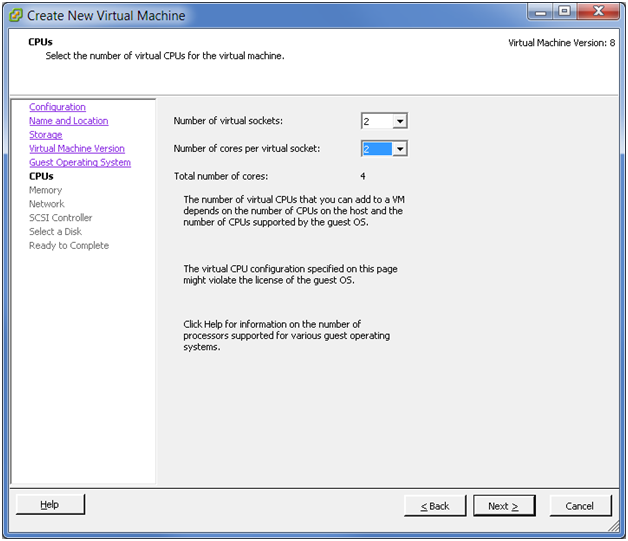Click the Virtual Machine Version: 8 label

click(562, 43)
